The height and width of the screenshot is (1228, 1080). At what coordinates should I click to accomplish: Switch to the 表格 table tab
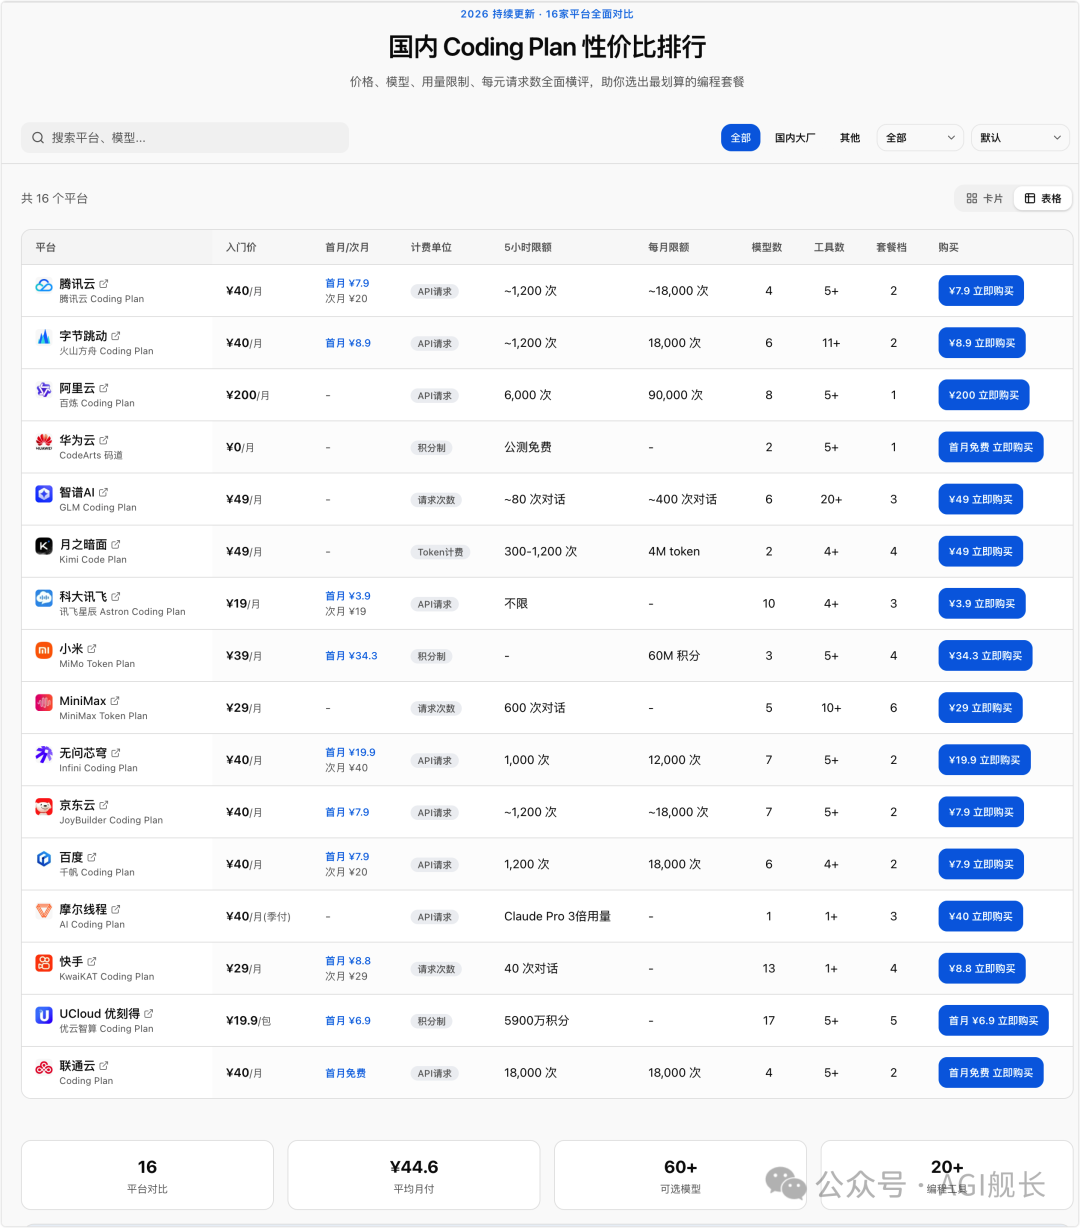[1042, 198]
